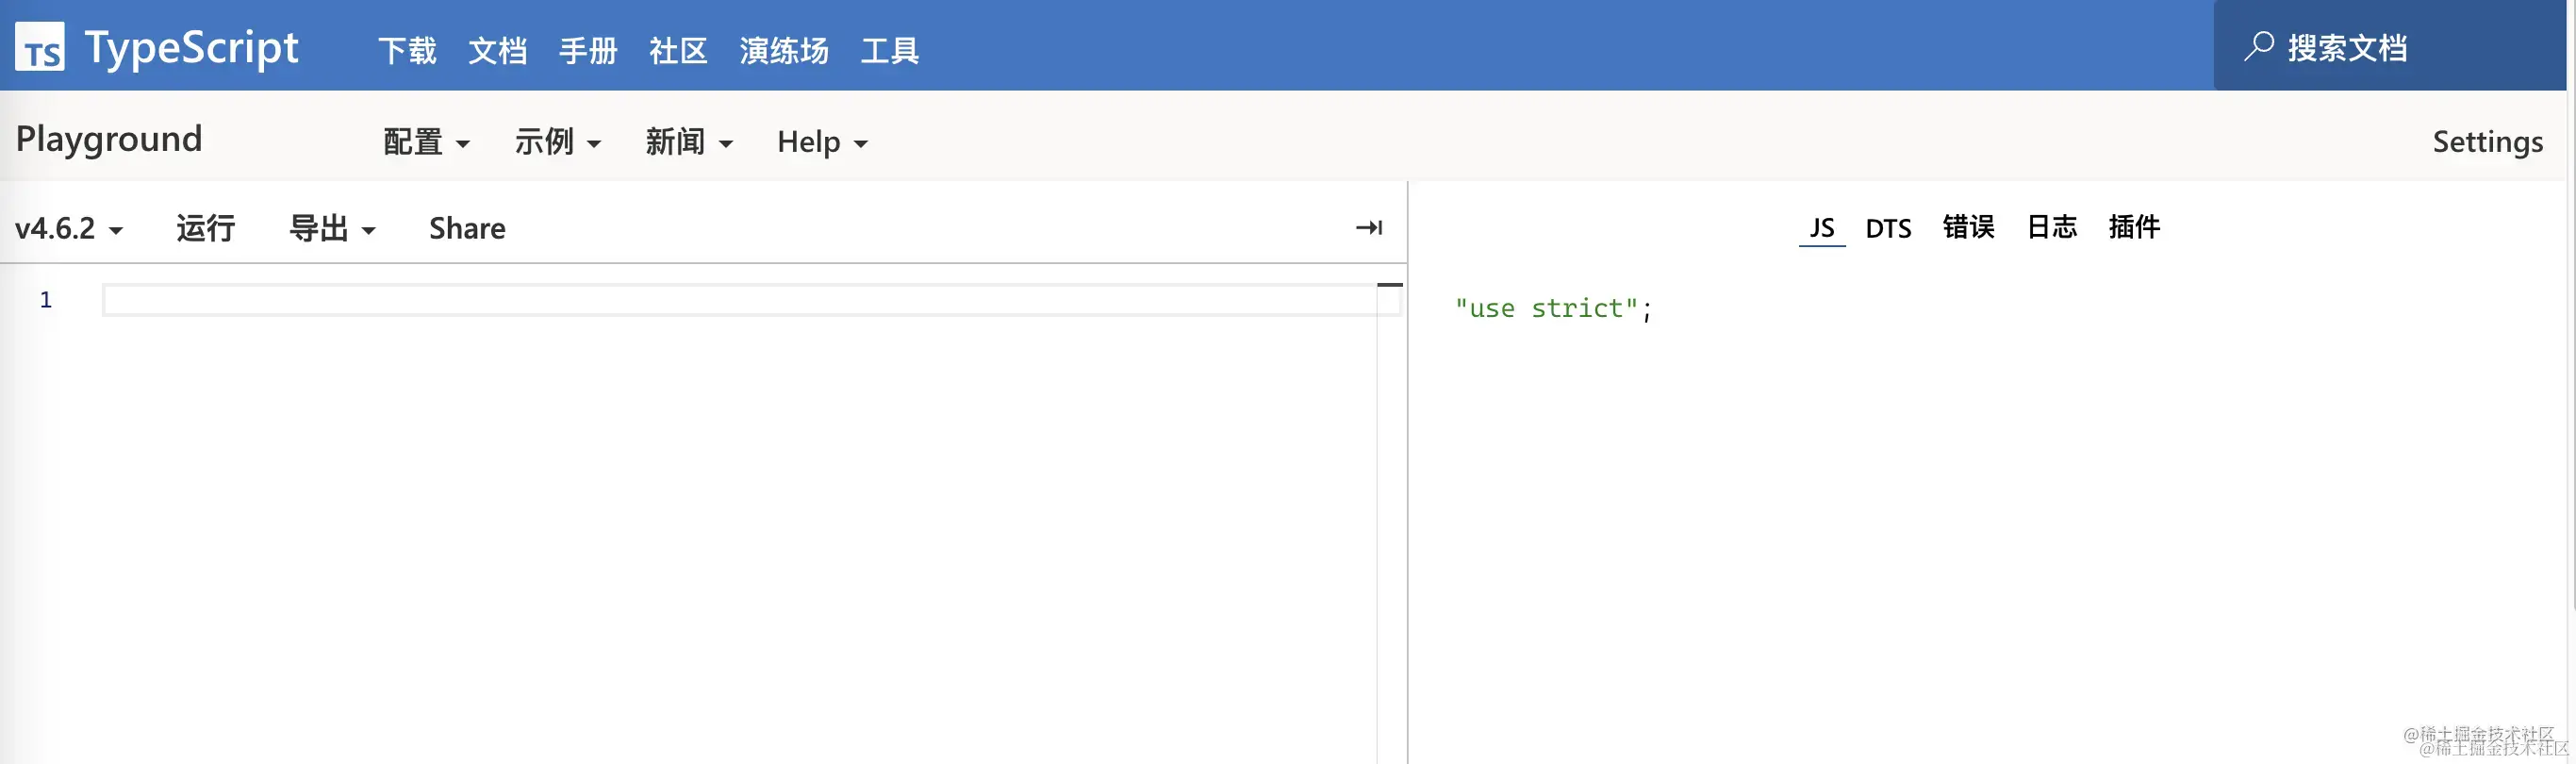Viewport: 2576px width, 764px height.
Task: Switch to the JS output tab
Action: [x=1822, y=228]
